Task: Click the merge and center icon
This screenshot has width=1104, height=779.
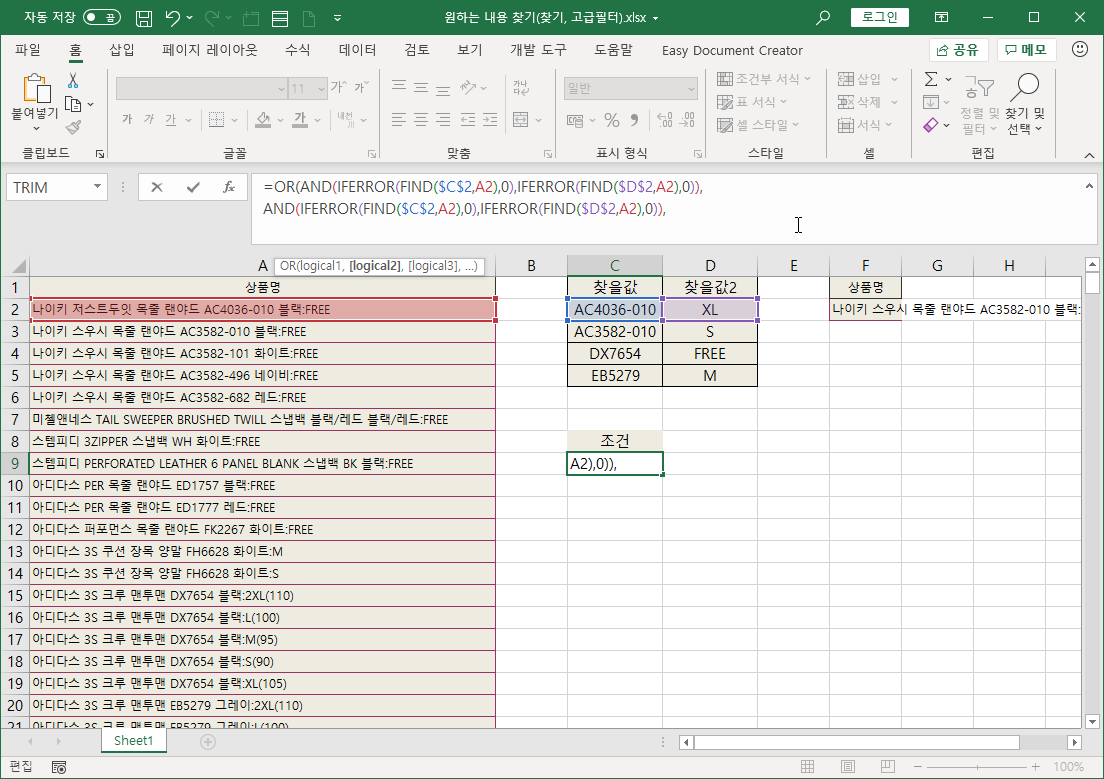Action: (x=520, y=120)
